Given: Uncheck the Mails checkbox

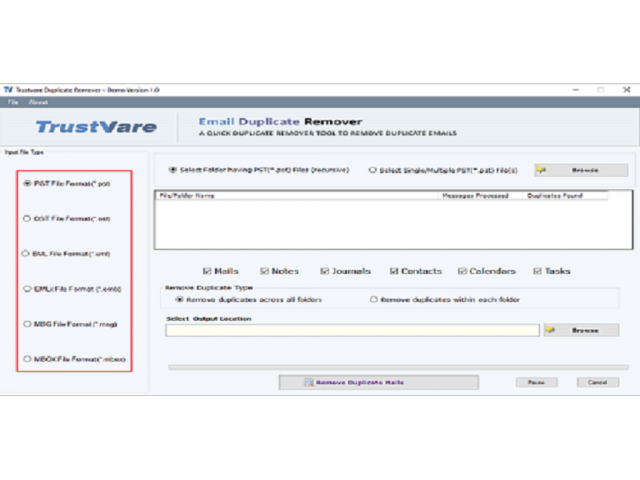Looking at the screenshot, I should pos(207,271).
